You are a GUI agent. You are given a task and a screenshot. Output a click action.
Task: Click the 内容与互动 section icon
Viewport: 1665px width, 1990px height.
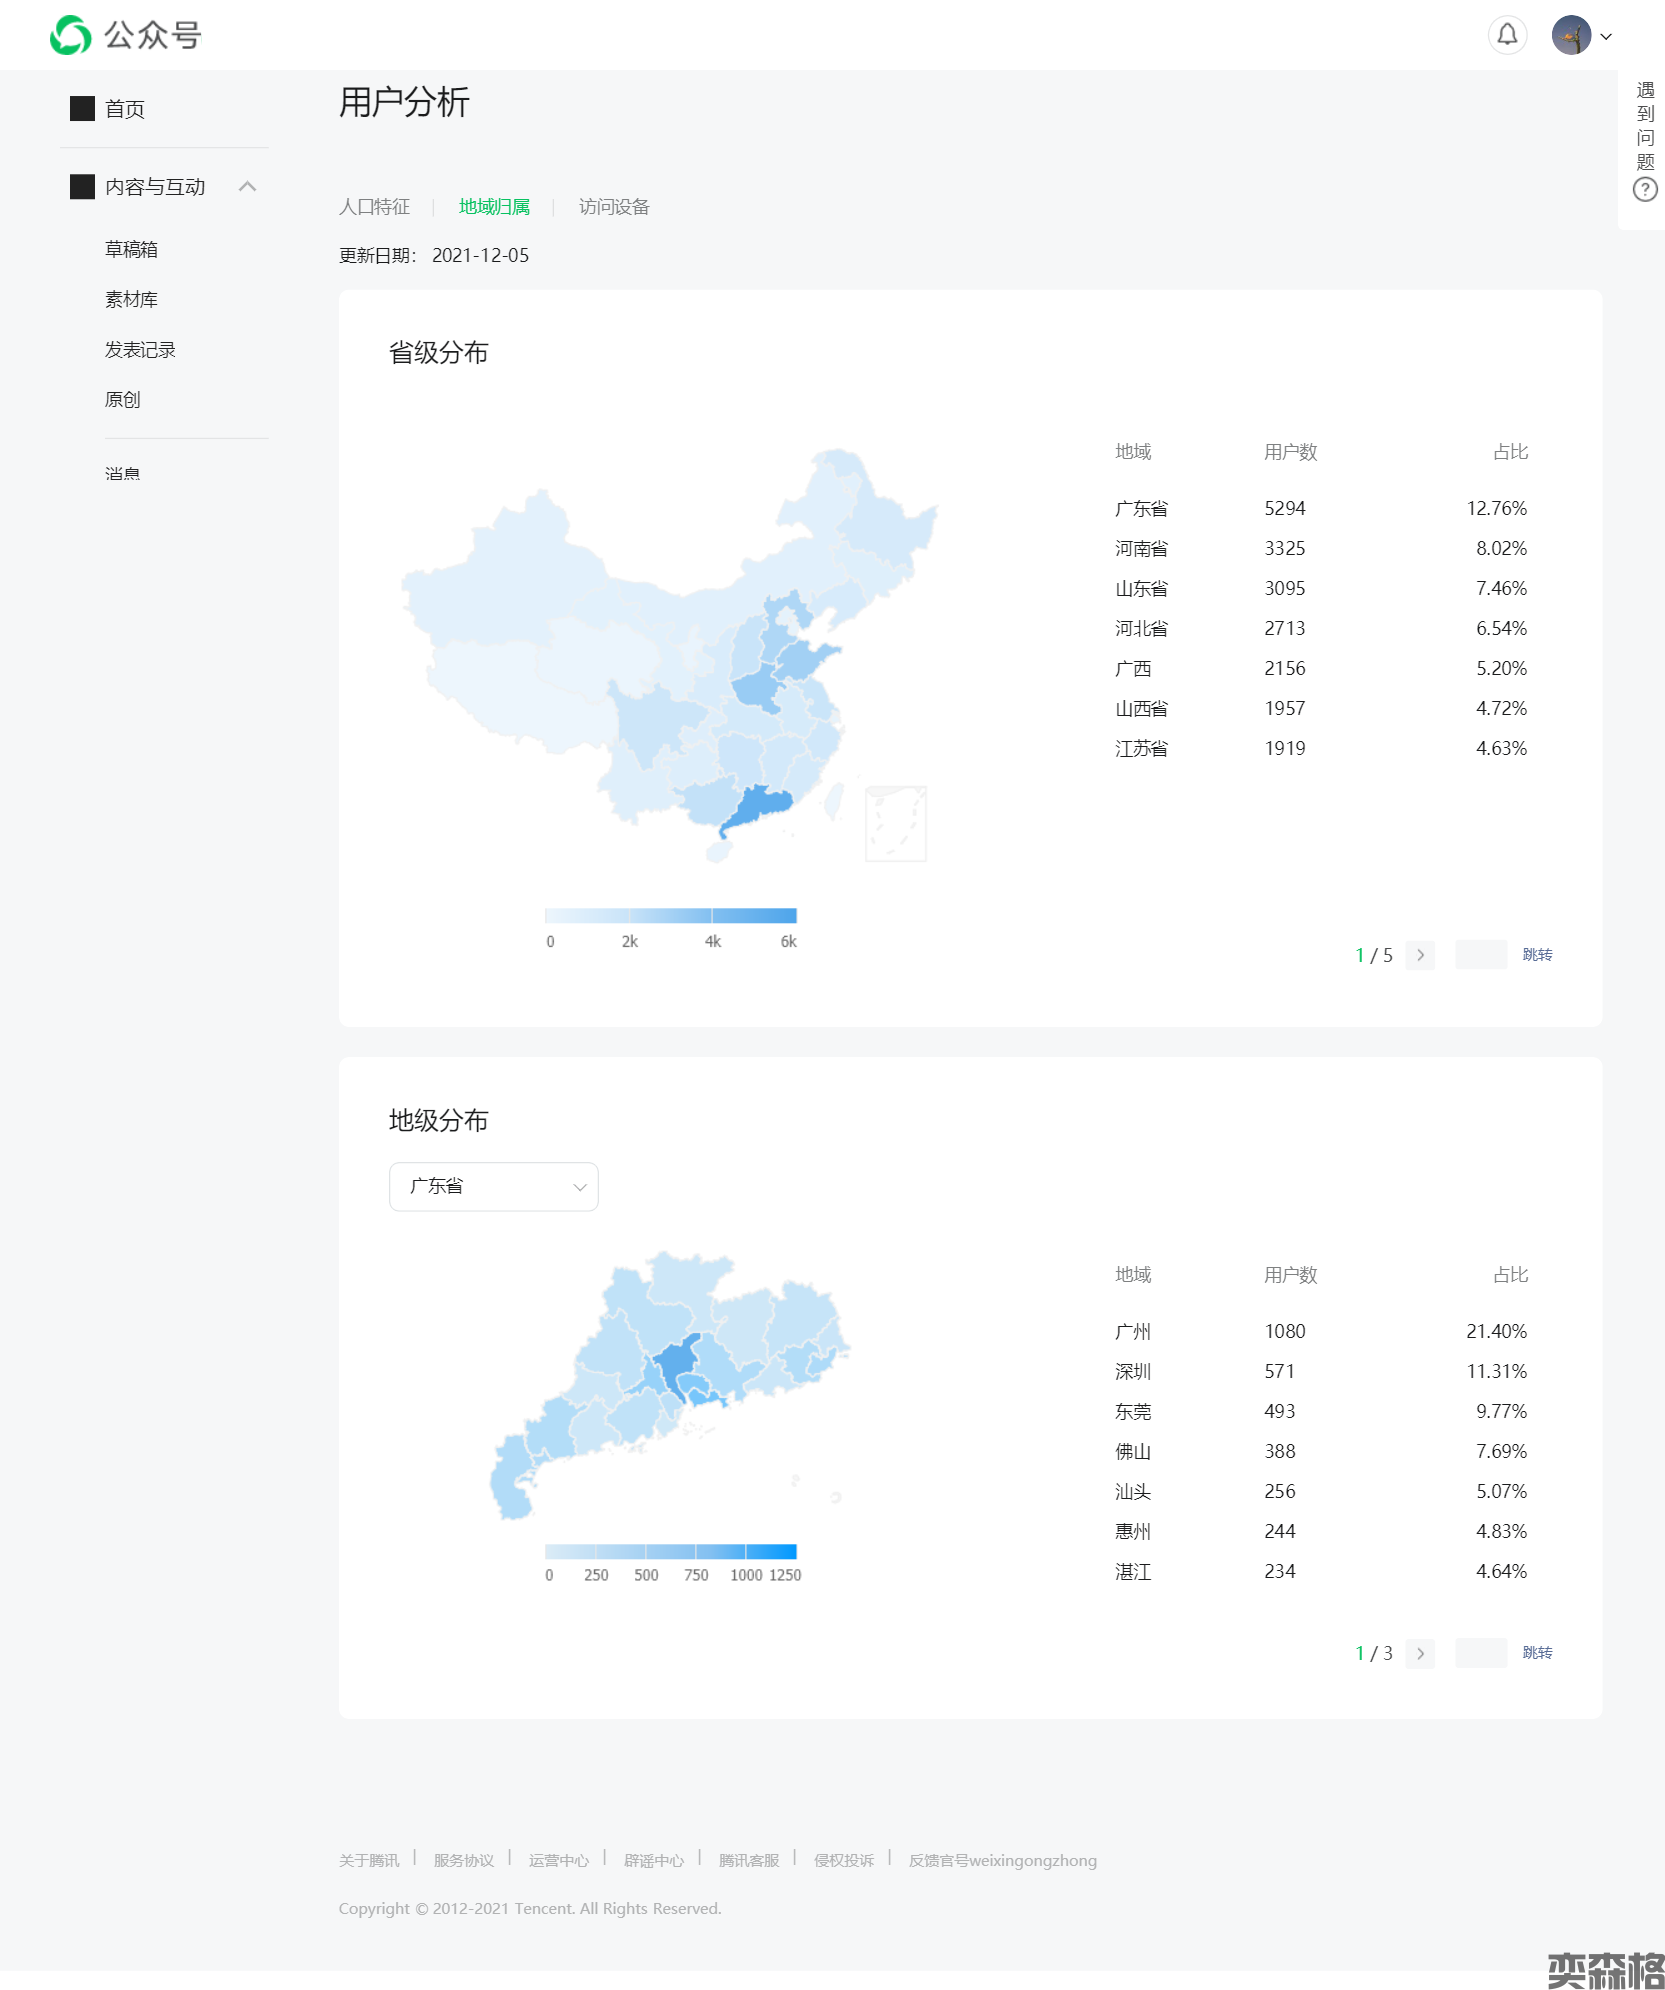[82, 187]
